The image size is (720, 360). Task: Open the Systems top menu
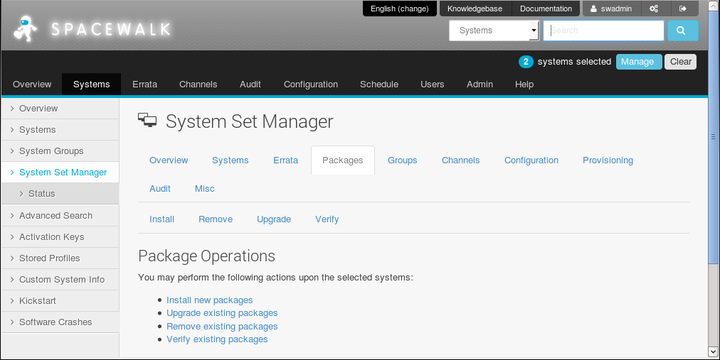tap(91, 84)
